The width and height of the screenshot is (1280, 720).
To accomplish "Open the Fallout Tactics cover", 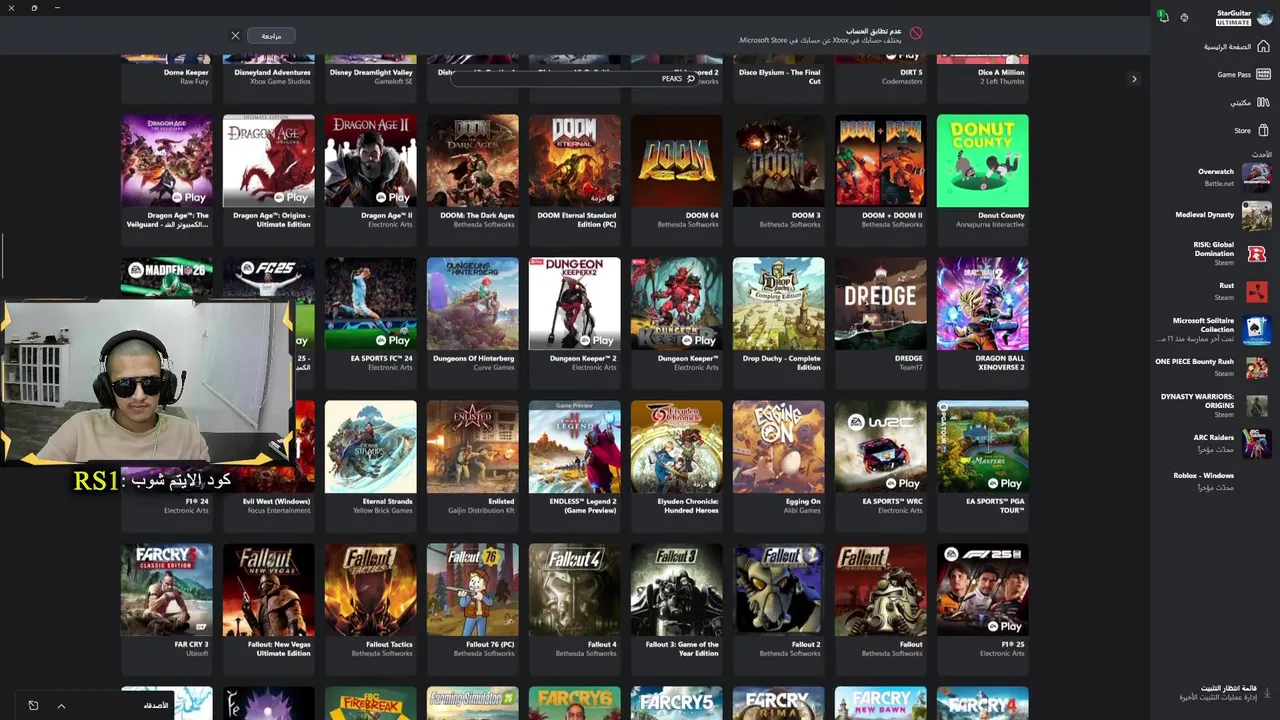I will (x=371, y=590).
